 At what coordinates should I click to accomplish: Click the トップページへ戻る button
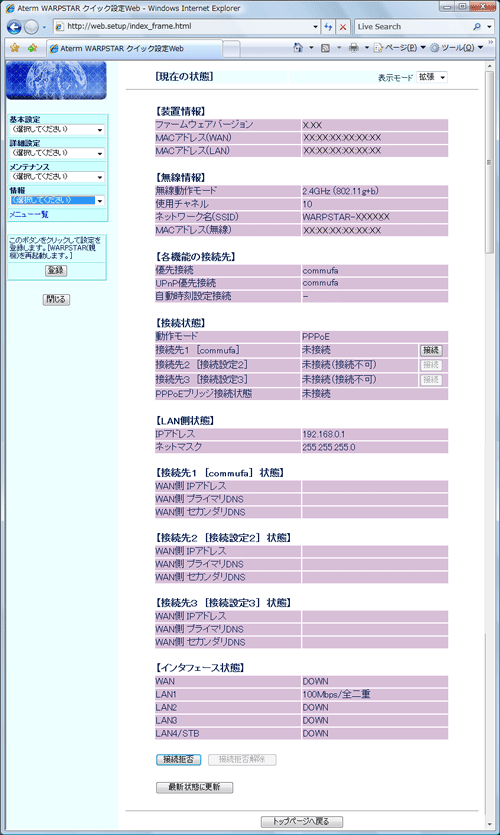(x=302, y=822)
